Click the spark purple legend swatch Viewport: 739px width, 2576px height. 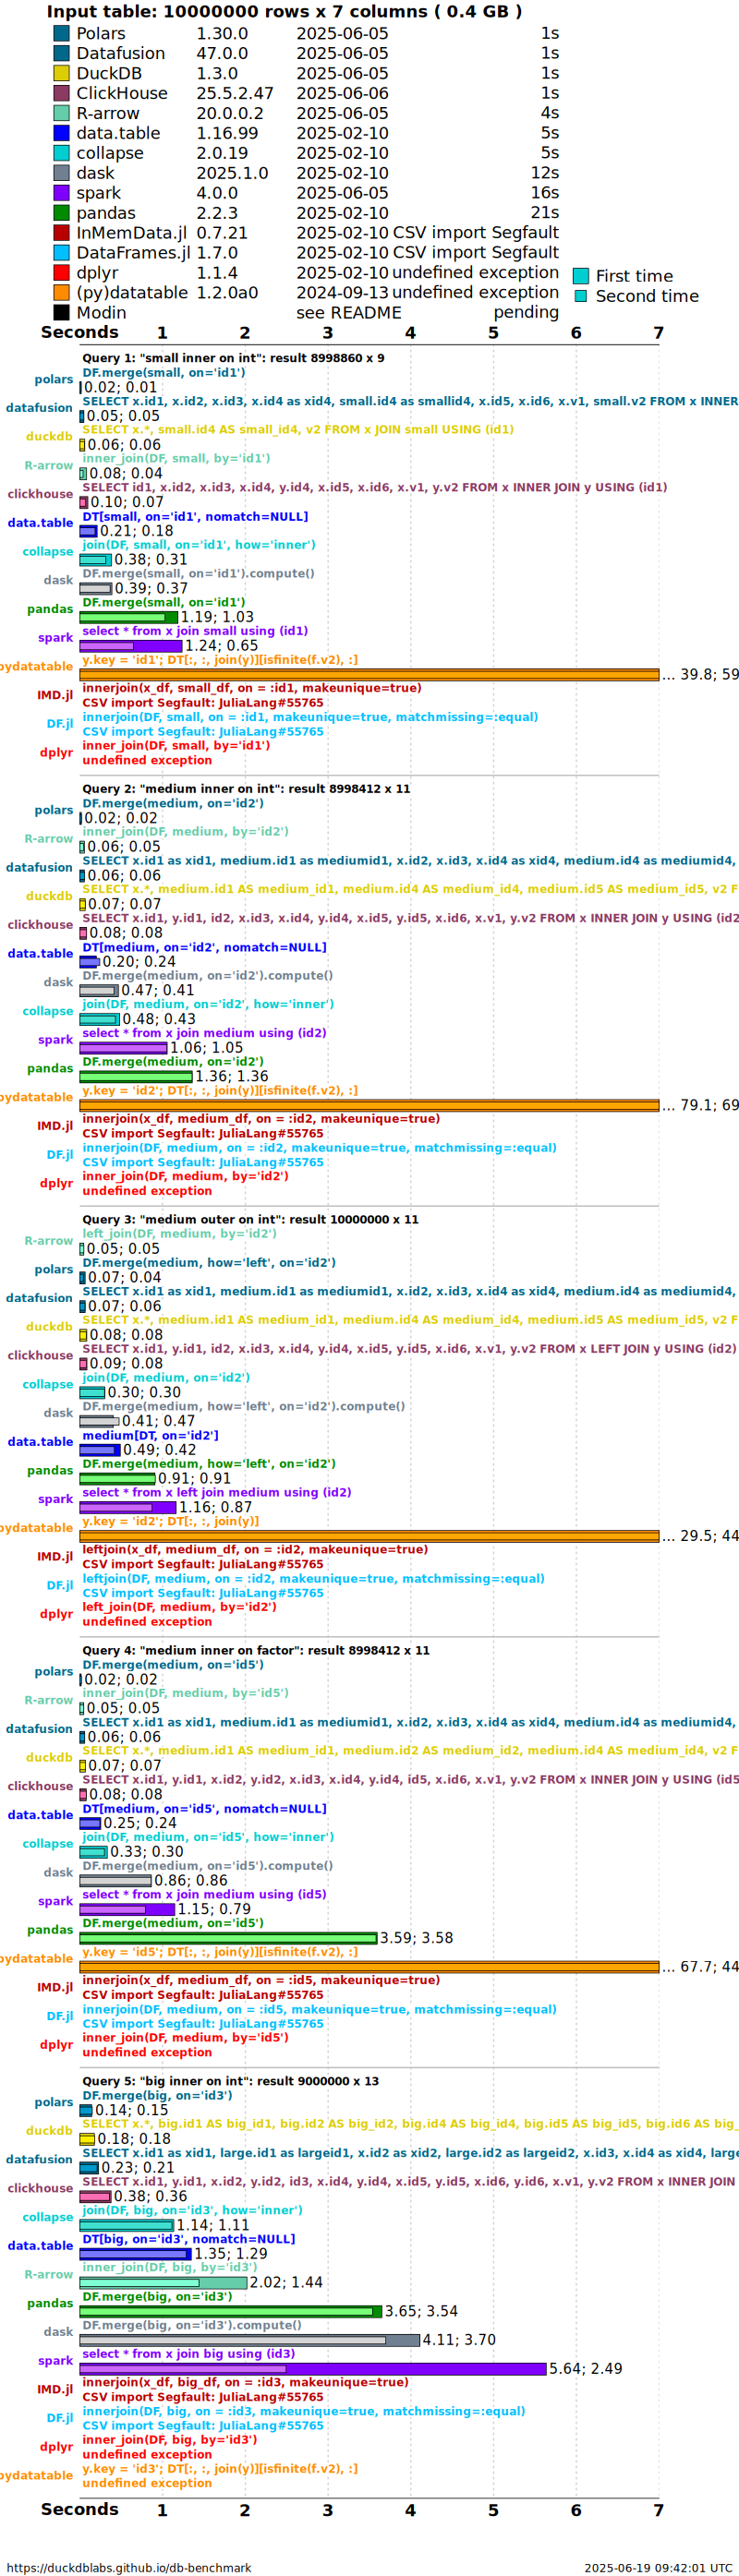coord(61,193)
